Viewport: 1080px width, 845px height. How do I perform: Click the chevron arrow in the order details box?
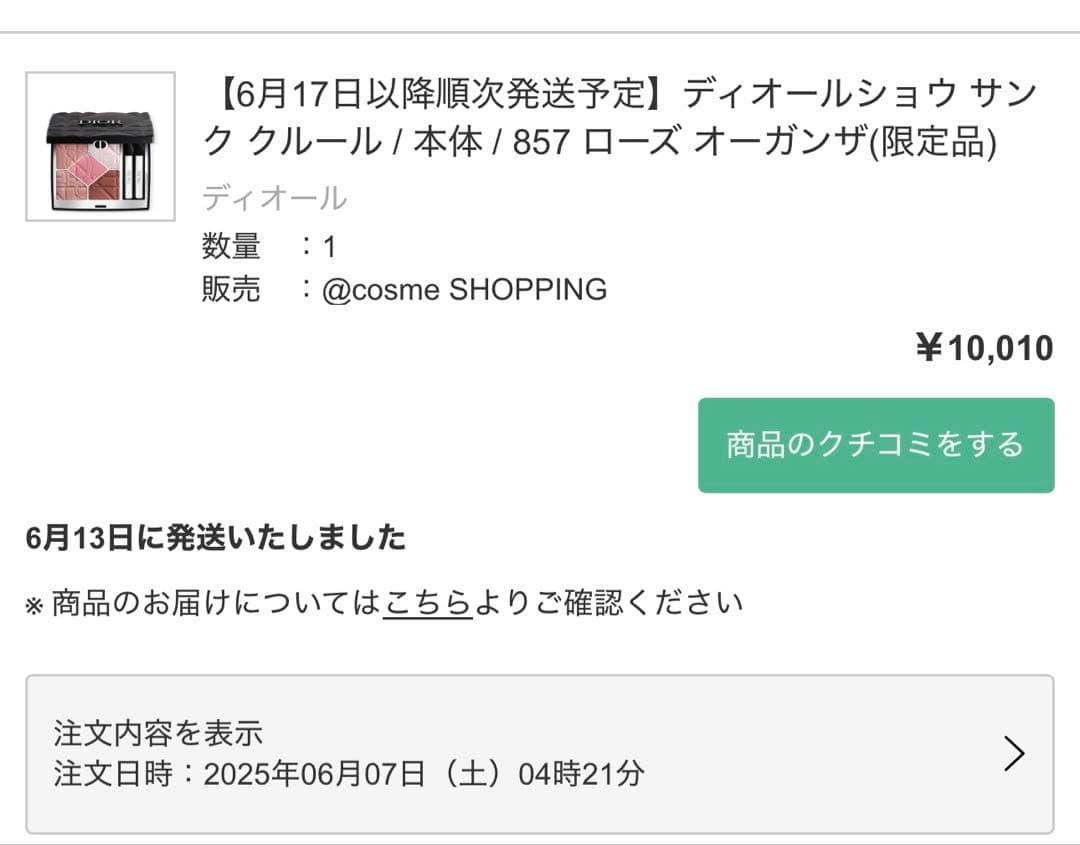[x=1014, y=754]
